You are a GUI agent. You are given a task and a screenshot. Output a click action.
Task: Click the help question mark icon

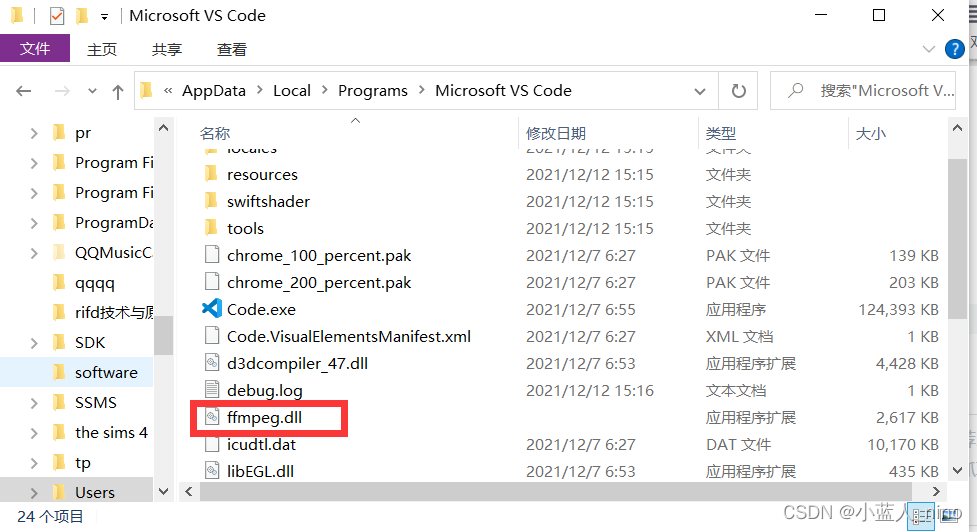tap(955, 49)
